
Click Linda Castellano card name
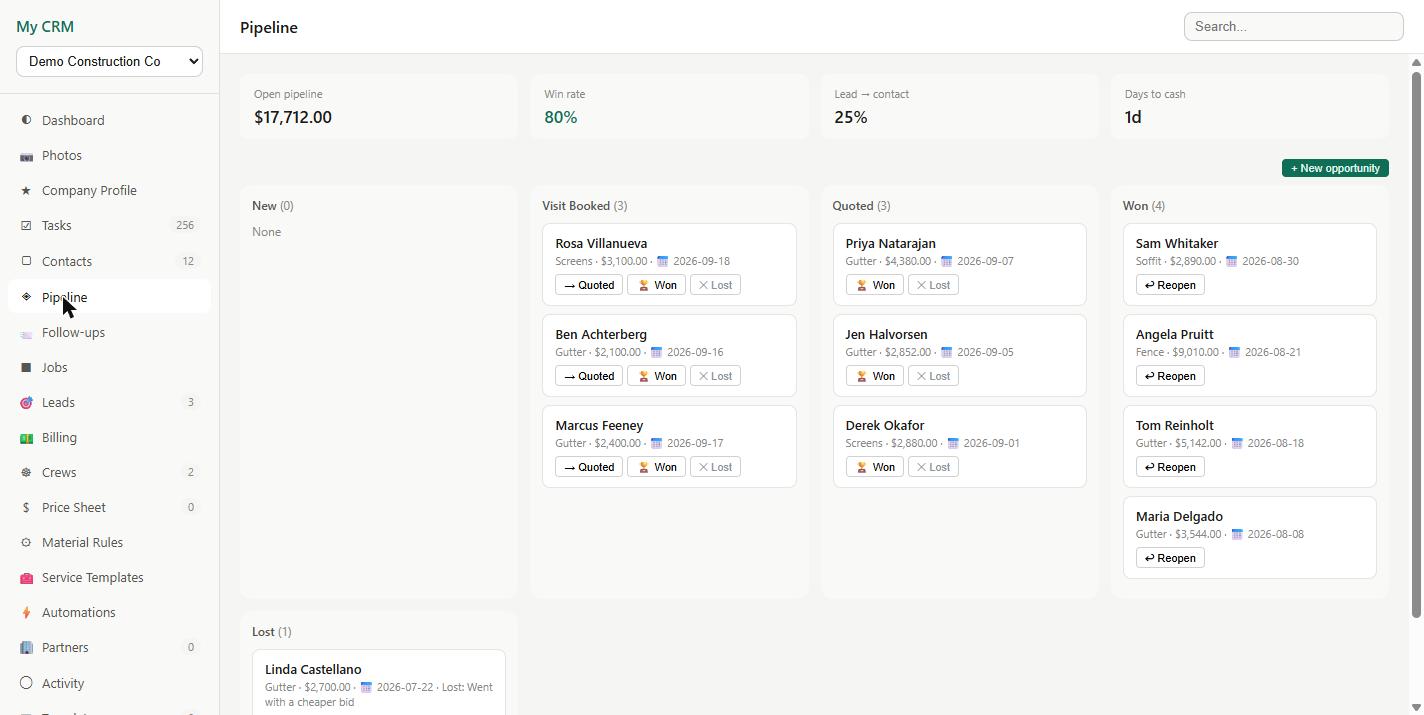tap(313, 670)
